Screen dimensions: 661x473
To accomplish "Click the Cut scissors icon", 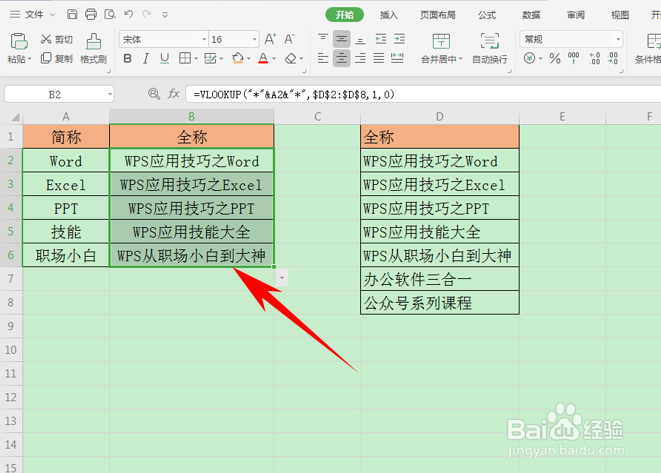I will coord(46,39).
